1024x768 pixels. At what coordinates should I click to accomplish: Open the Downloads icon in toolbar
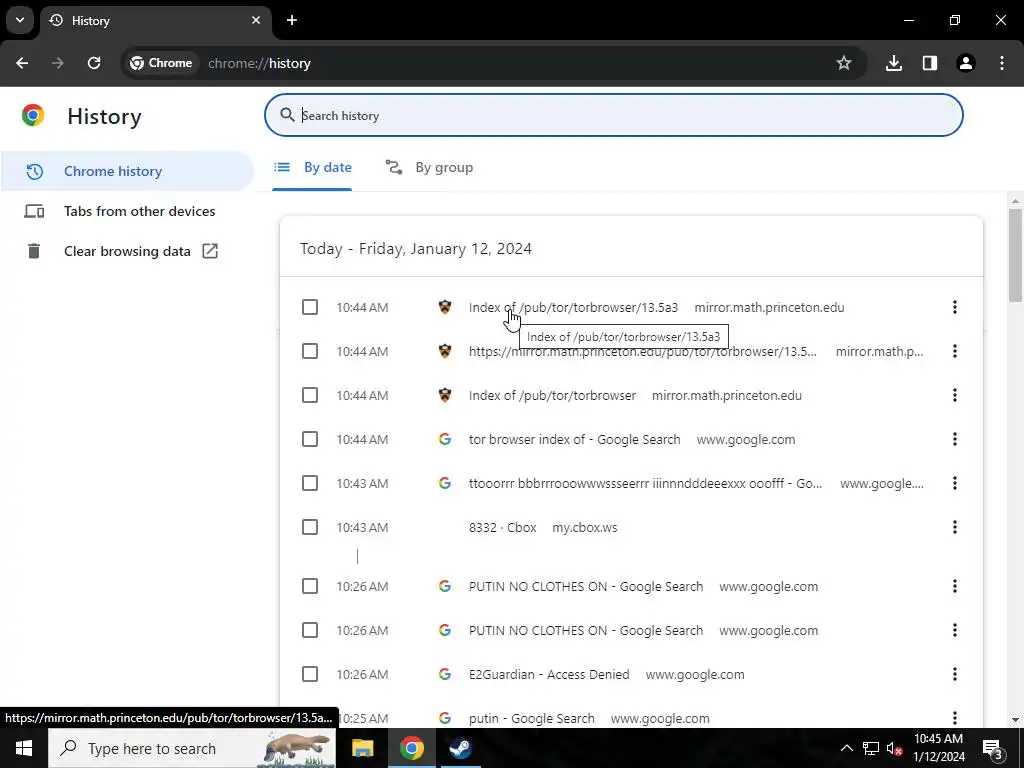(x=894, y=63)
